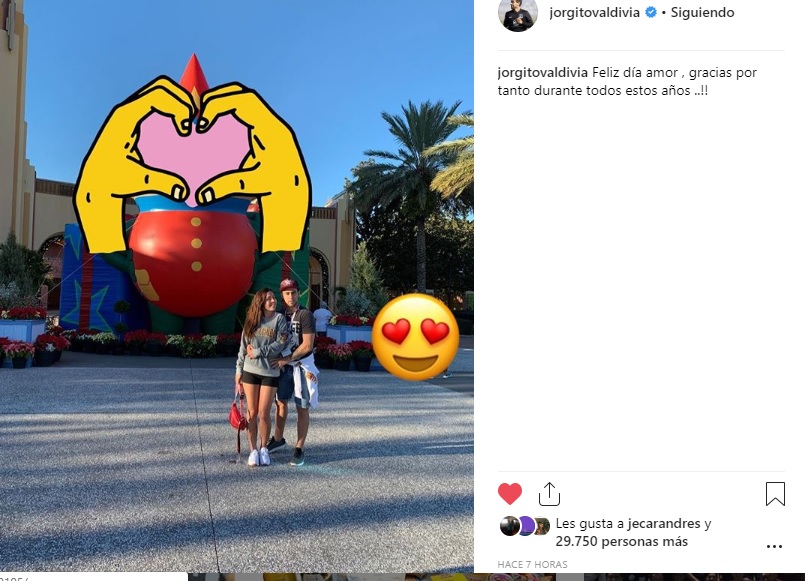This screenshot has height=581, width=805.
Task: Unlike the post with the red heart
Action: pyautogui.click(x=510, y=494)
